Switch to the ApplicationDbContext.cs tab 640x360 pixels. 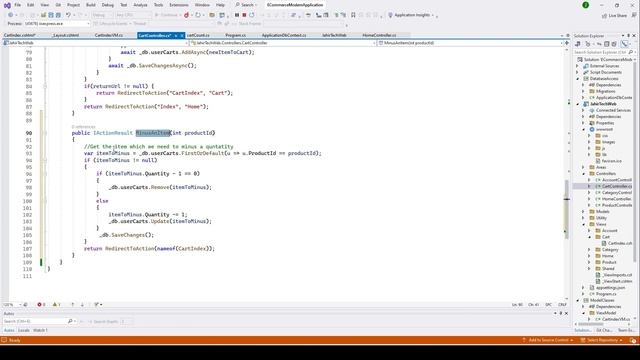point(284,36)
